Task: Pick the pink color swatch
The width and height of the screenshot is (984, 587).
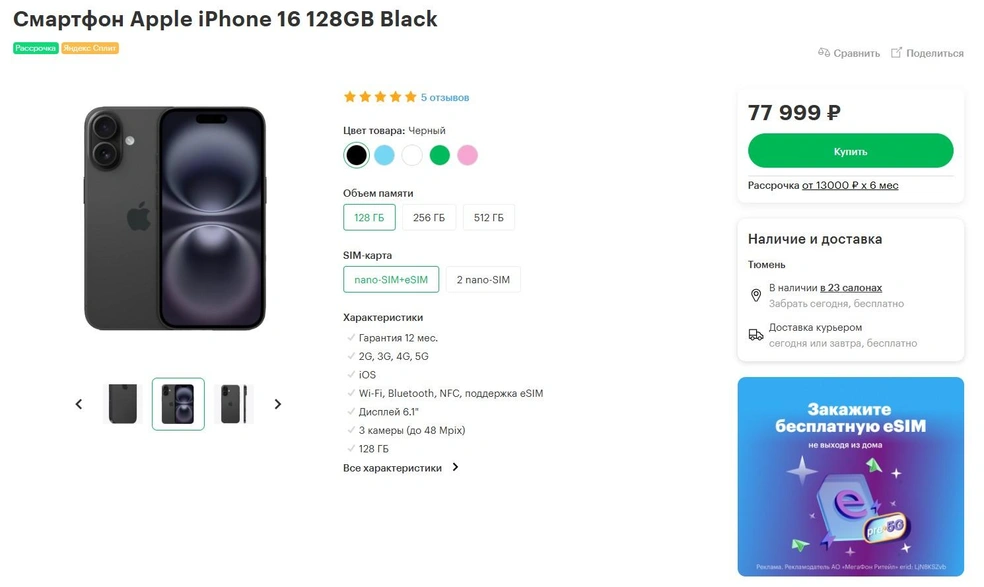Action: (x=467, y=155)
